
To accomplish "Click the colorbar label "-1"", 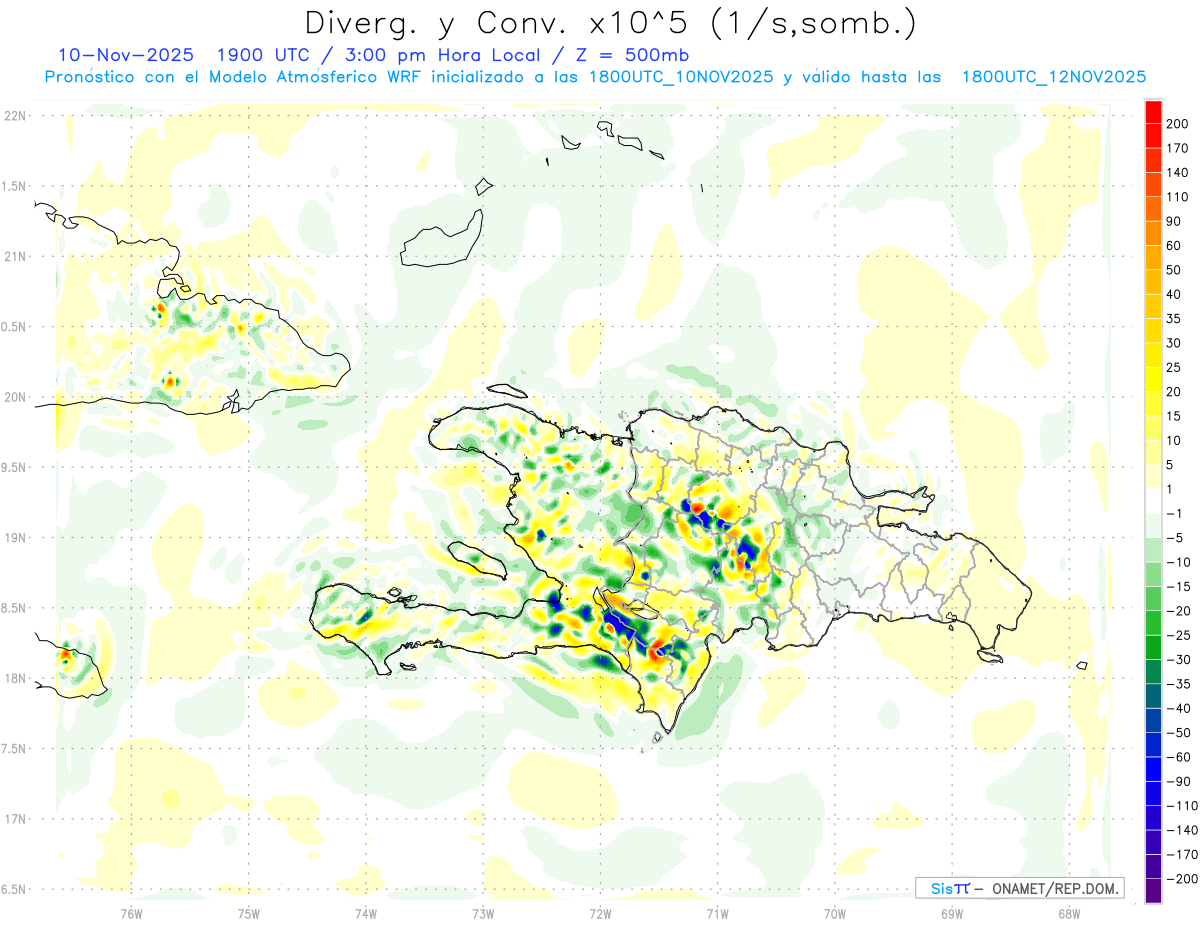I will pos(1174,514).
